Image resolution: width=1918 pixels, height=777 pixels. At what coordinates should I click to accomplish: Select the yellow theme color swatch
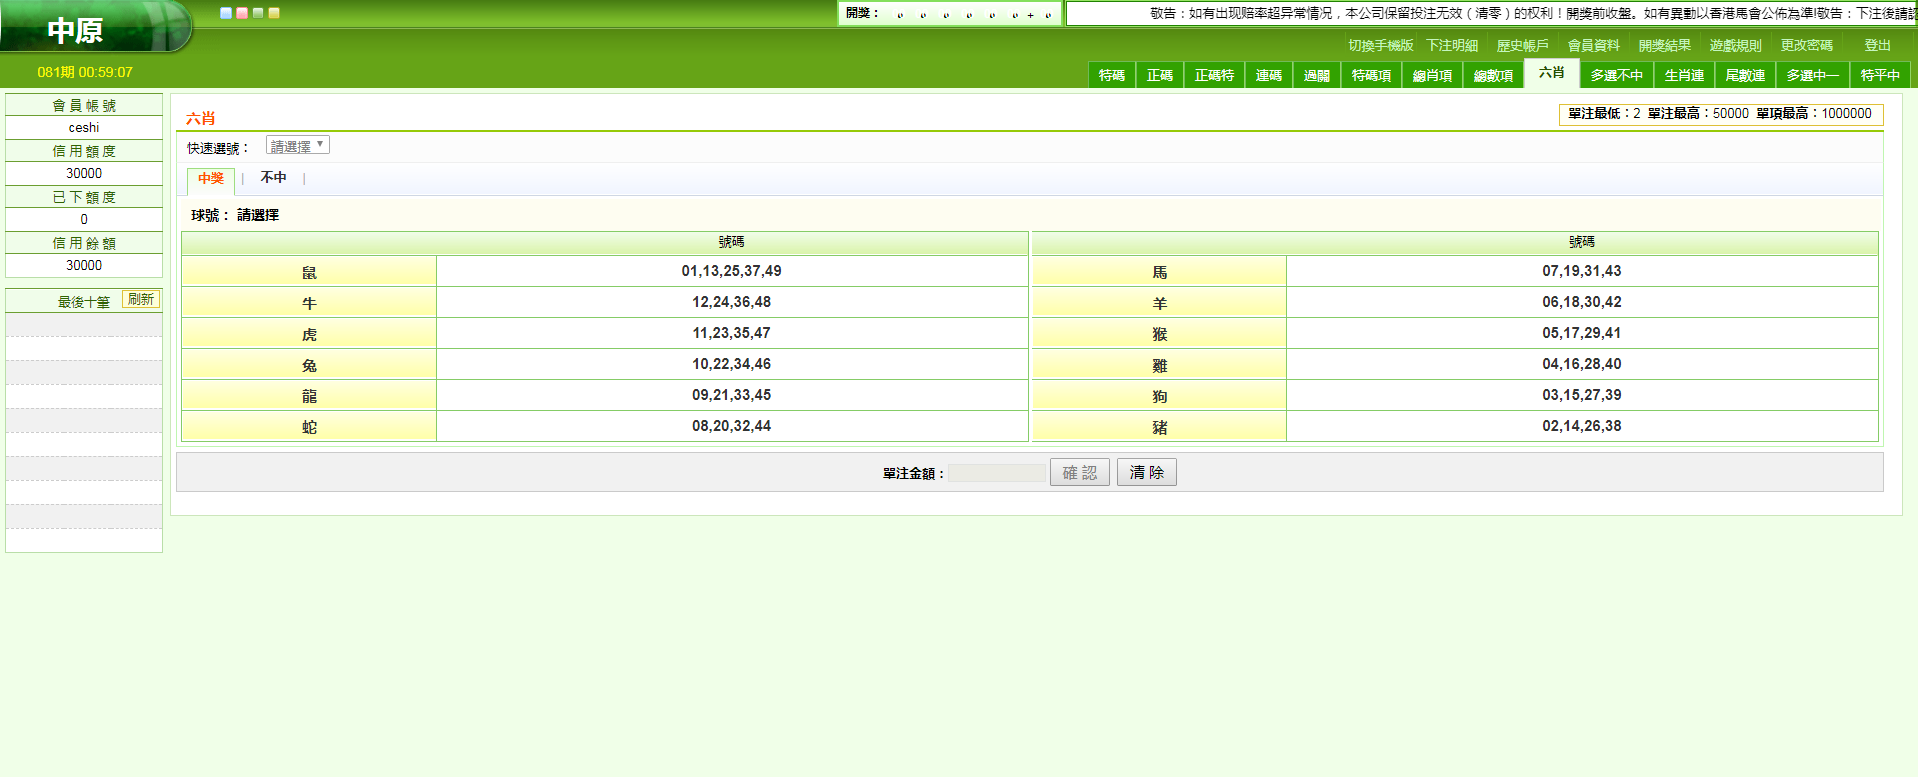(x=274, y=13)
